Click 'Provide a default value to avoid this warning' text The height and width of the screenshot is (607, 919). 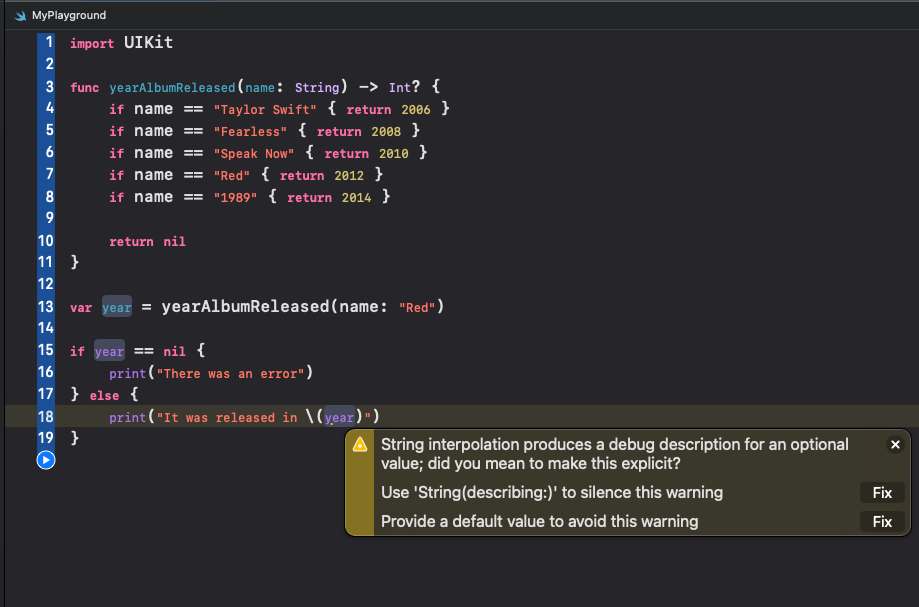point(539,521)
